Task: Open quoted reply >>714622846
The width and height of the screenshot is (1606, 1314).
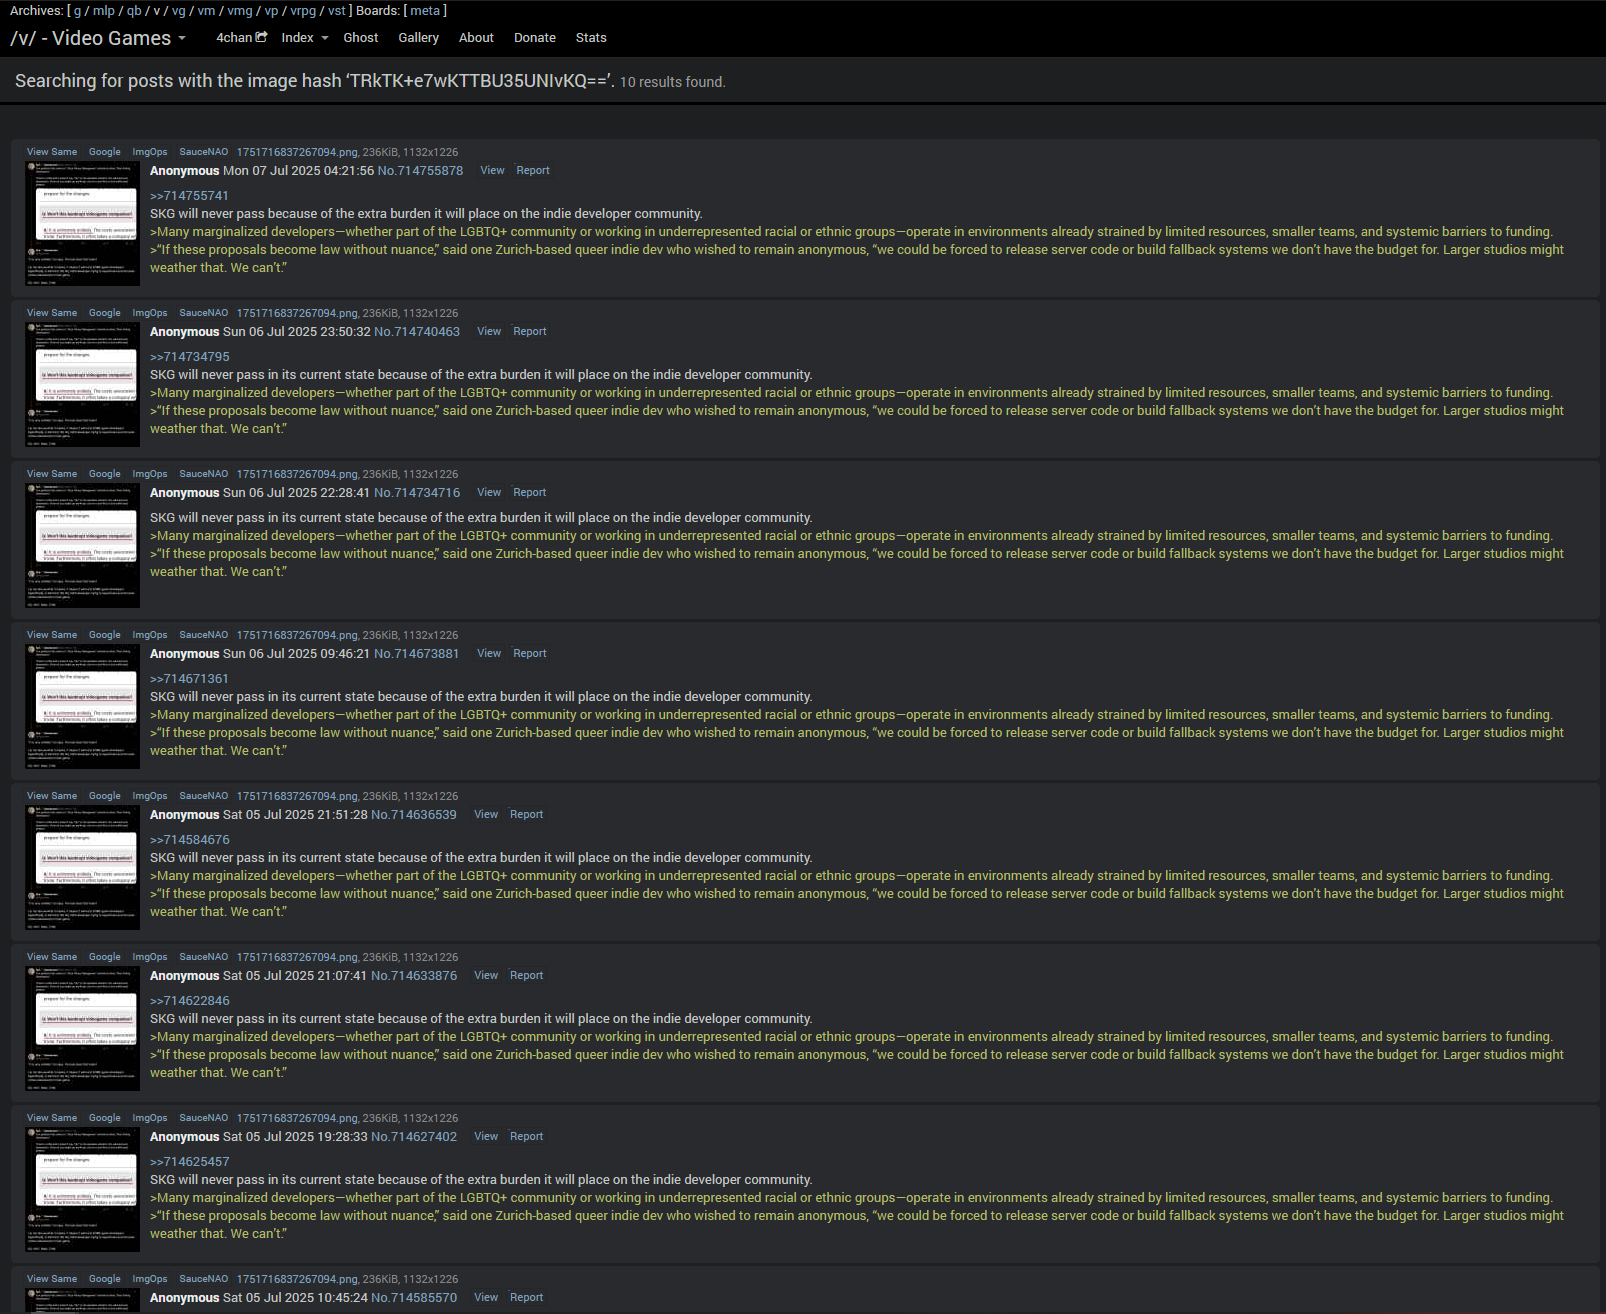Action: coord(190,1001)
